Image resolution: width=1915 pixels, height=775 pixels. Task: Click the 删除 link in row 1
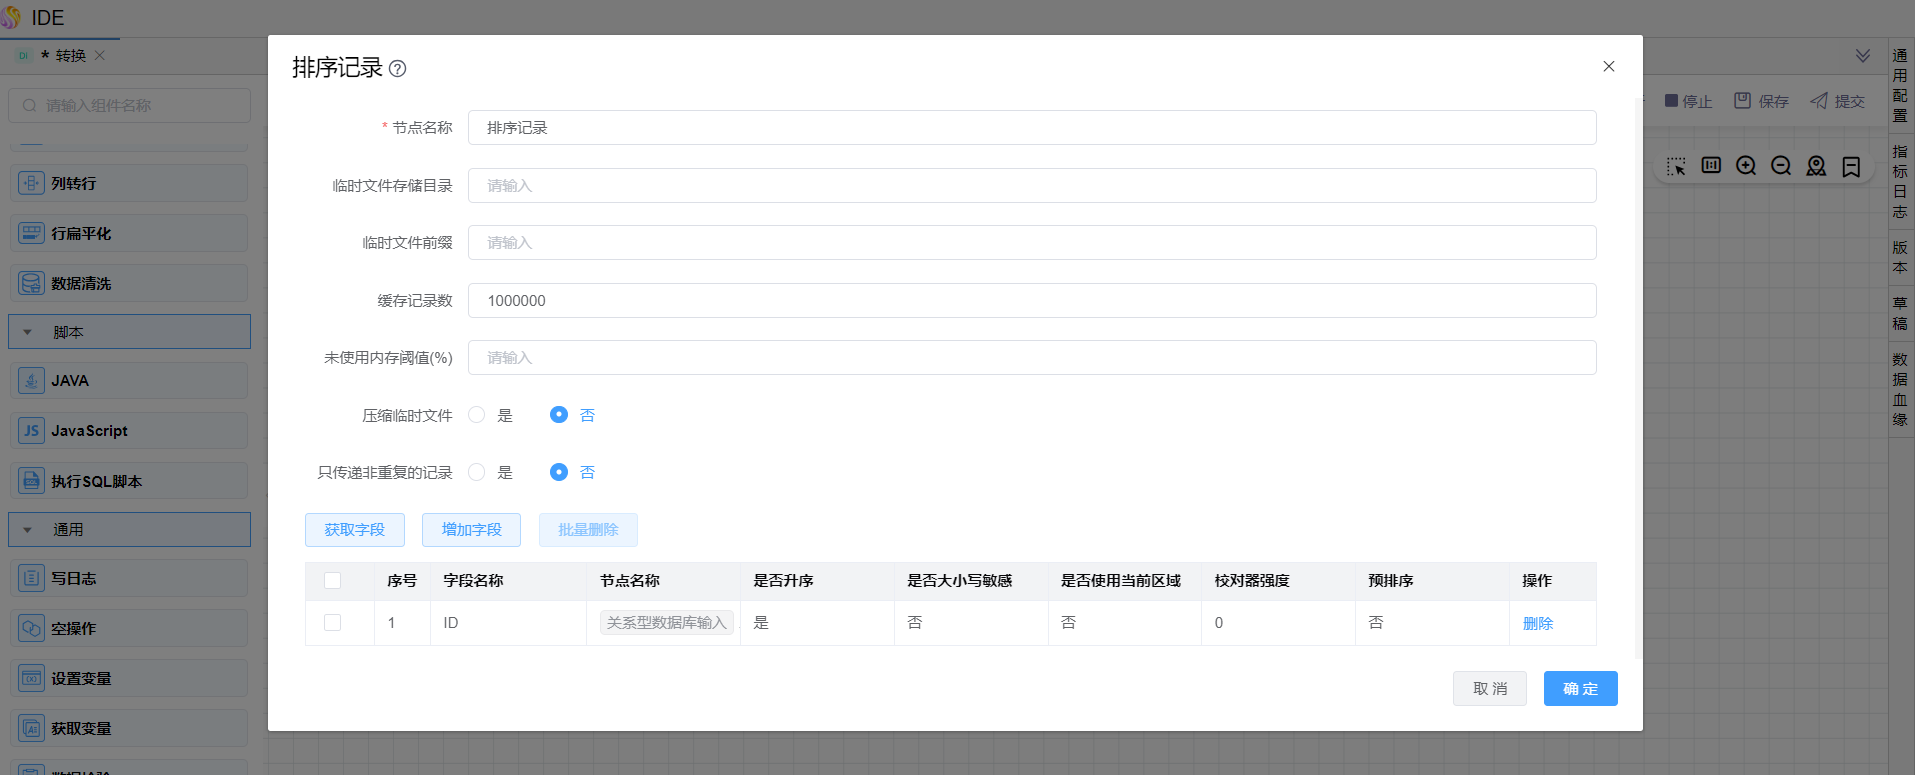(x=1537, y=623)
